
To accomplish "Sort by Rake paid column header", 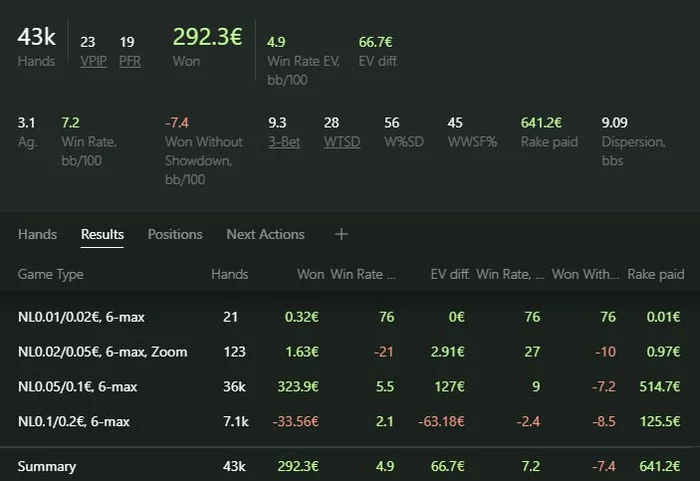I will [x=656, y=274].
